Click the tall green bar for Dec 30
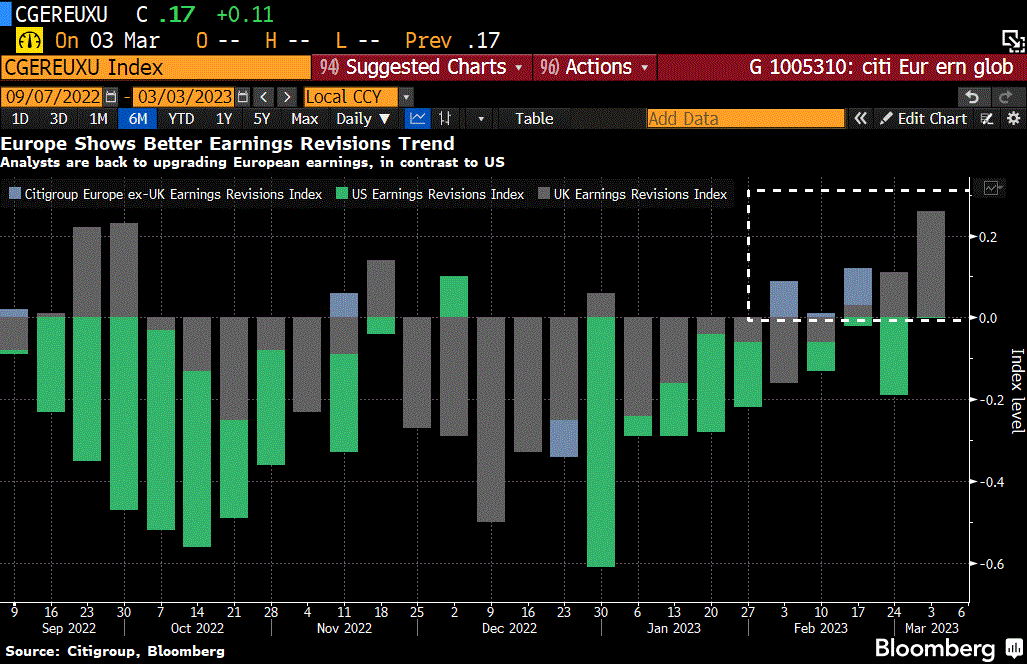Screen dimensions: 1027x664 point(601,442)
